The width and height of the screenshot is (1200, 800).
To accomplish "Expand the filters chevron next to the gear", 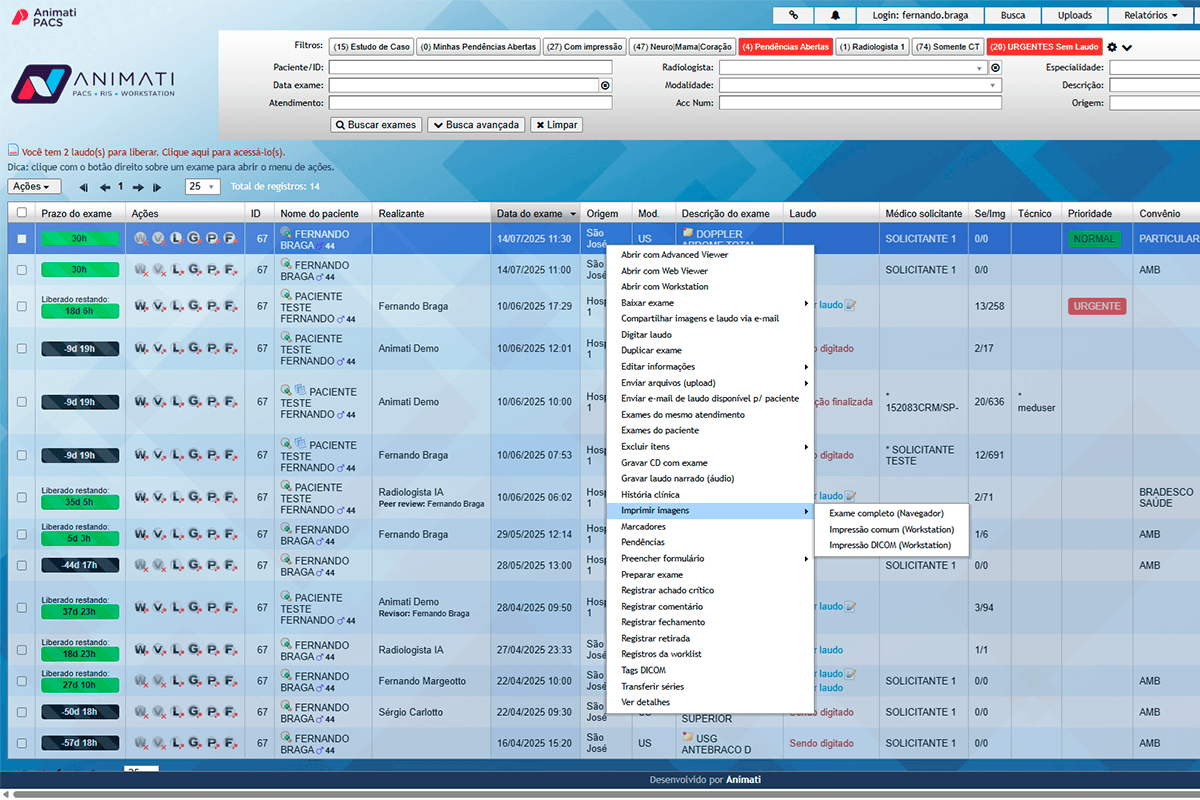I will [1128, 48].
